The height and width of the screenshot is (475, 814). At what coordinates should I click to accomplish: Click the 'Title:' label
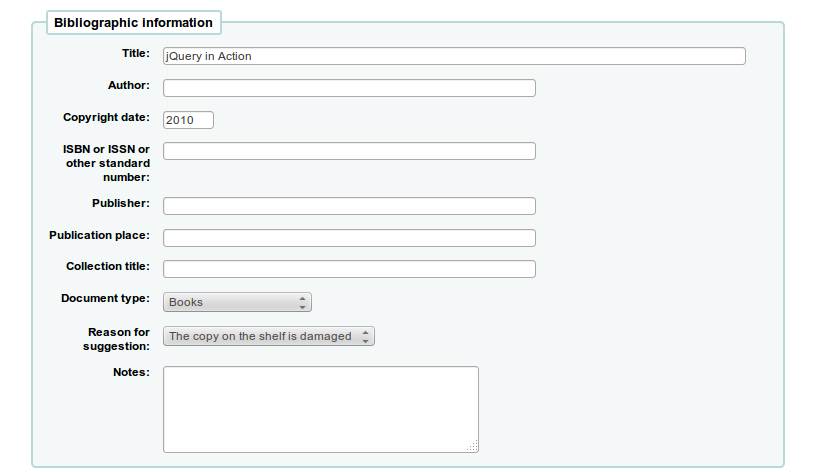tap(135, 53)
